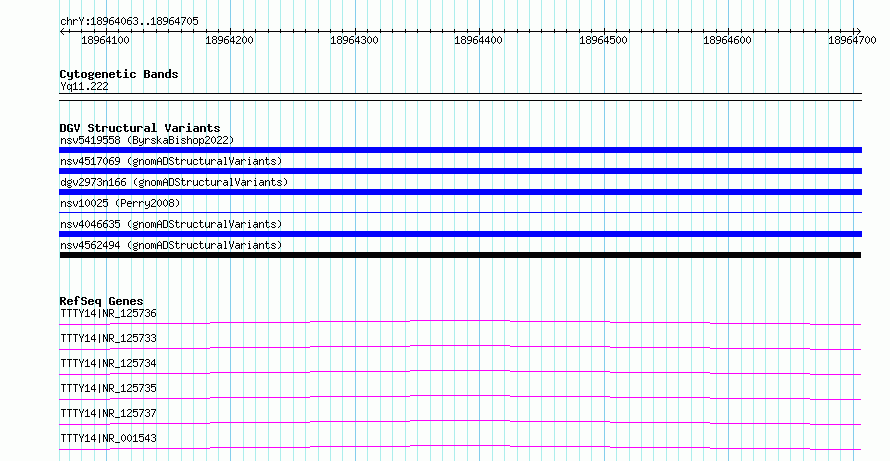Click the RefSeq Genes track heading
890x461 pixels.
101,301
